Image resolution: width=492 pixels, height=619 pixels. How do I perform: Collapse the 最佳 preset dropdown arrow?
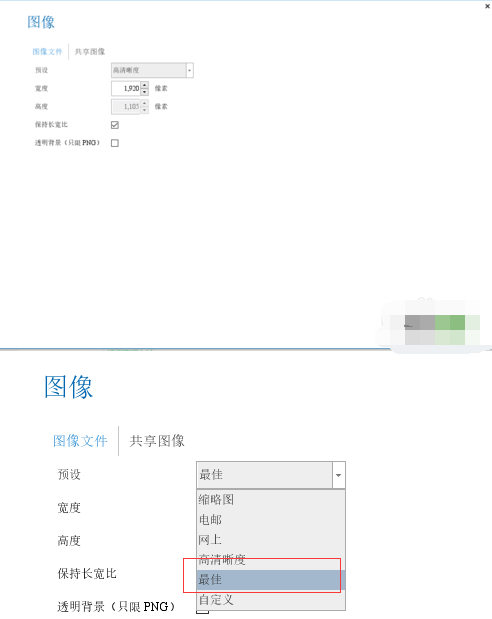338,475
